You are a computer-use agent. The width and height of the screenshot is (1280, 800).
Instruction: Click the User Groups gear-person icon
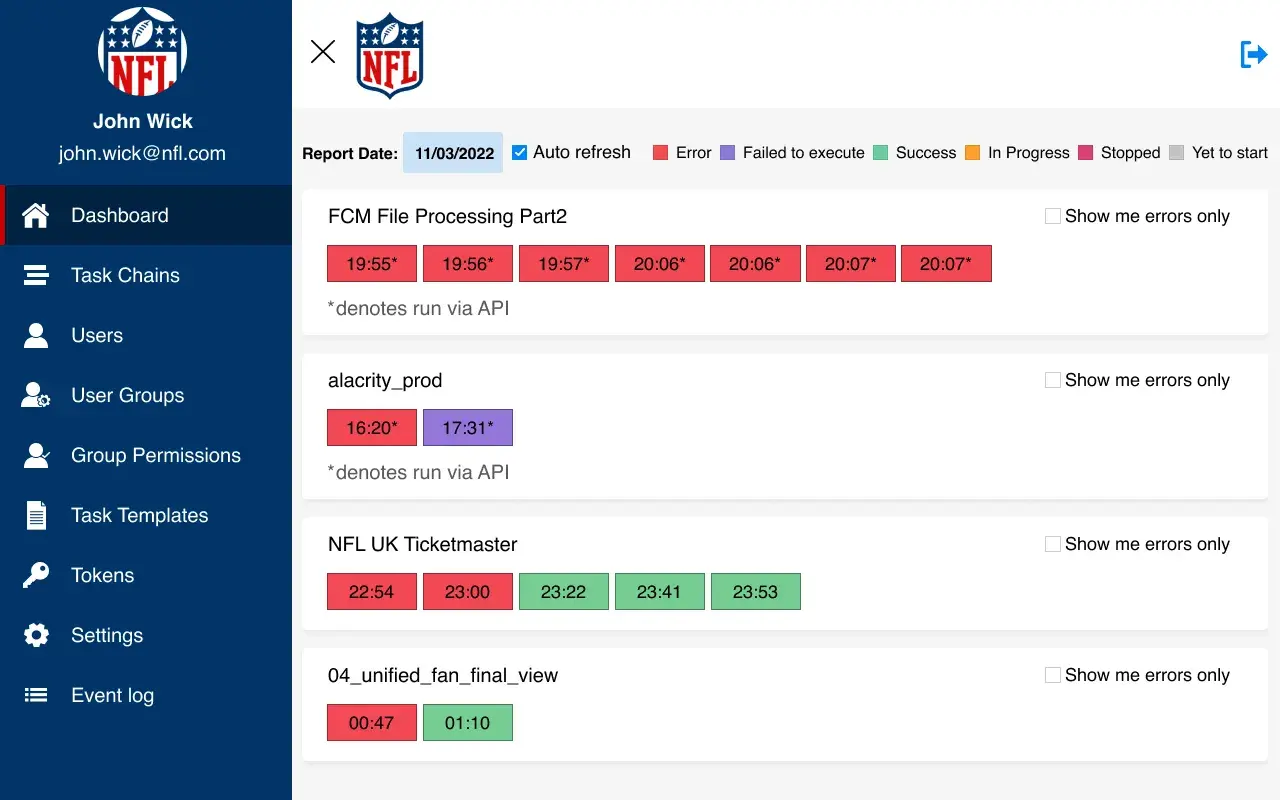coord(36,395)
